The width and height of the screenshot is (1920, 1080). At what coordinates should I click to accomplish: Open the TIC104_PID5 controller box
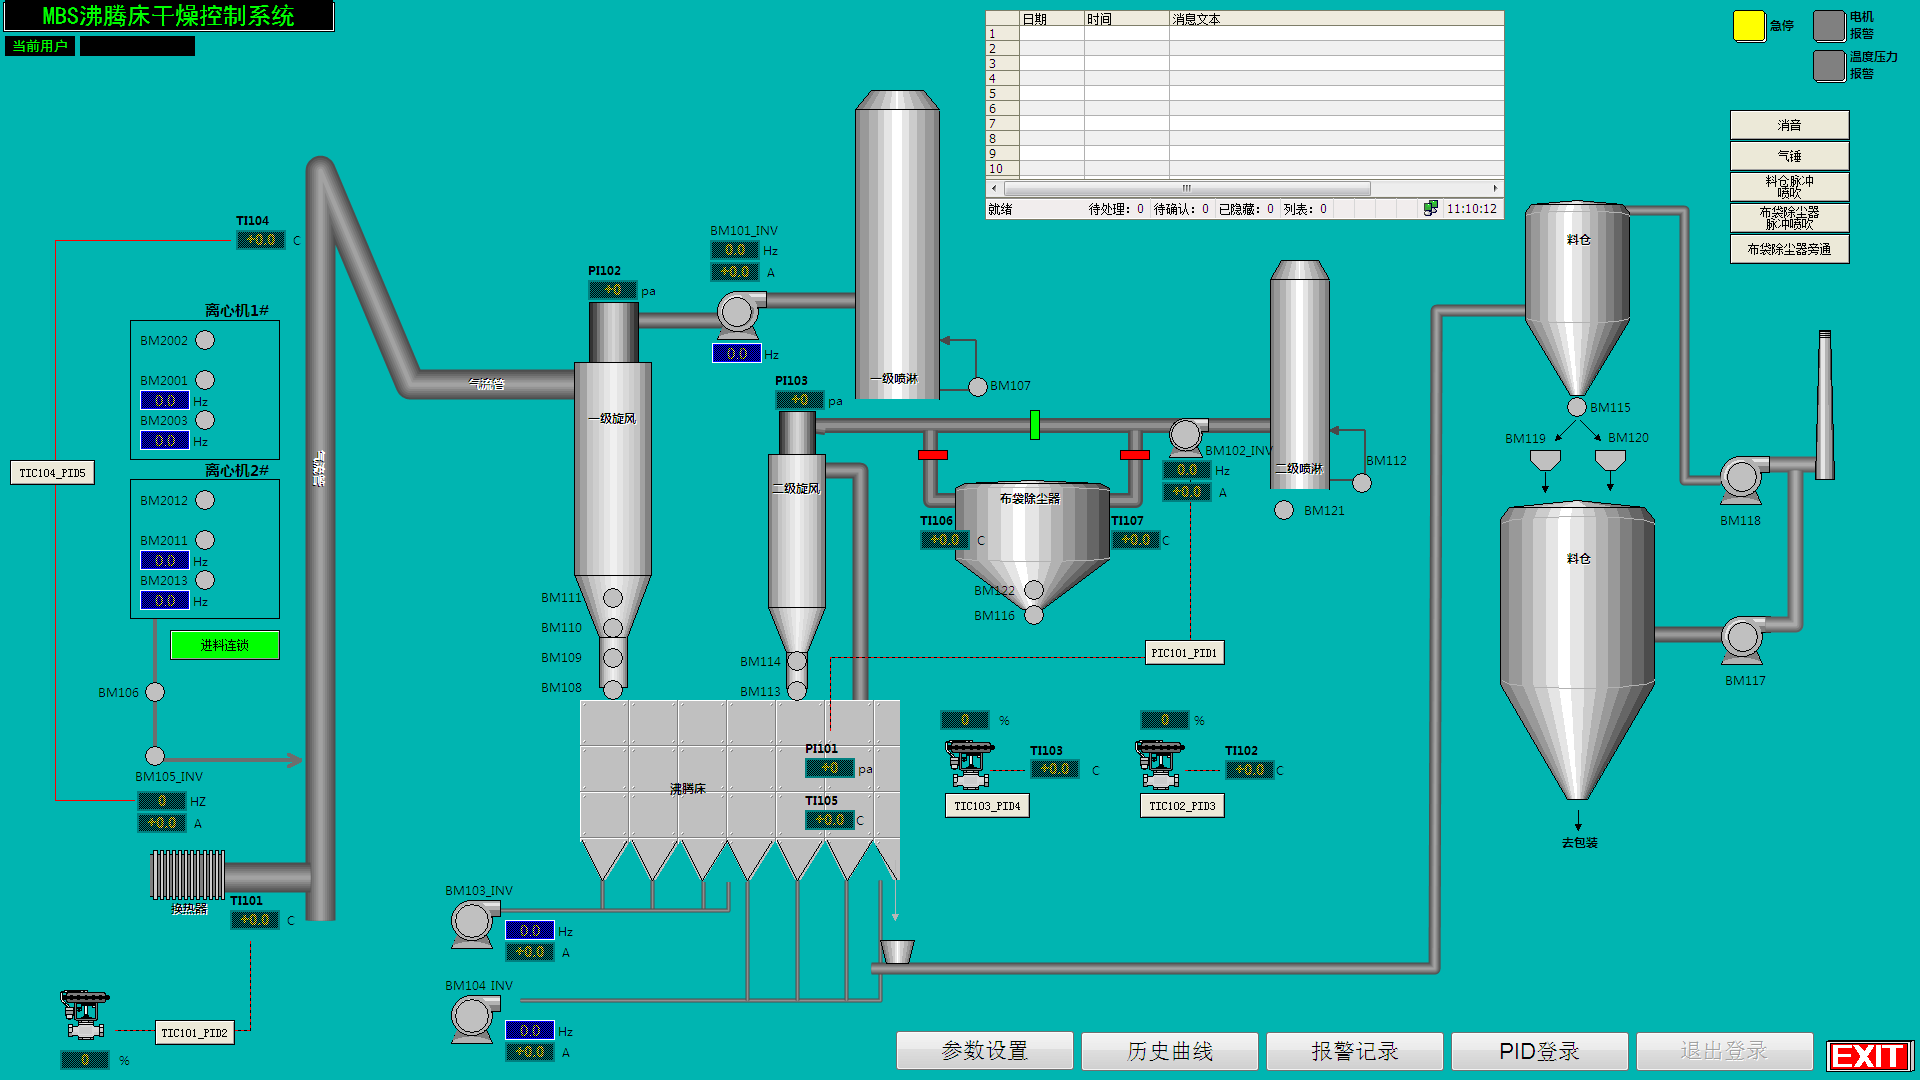tap(53, 473)
